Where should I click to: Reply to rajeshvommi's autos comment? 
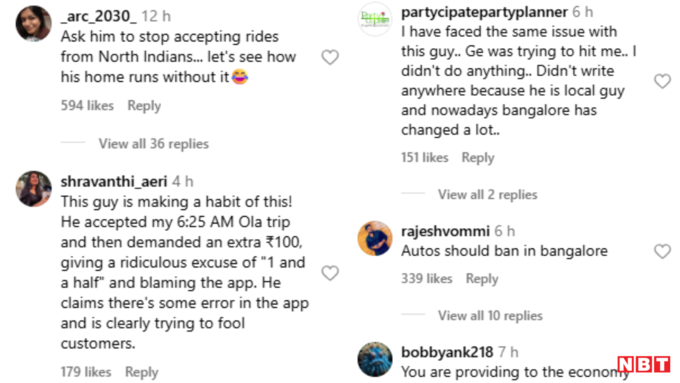[x=482, y=279]
